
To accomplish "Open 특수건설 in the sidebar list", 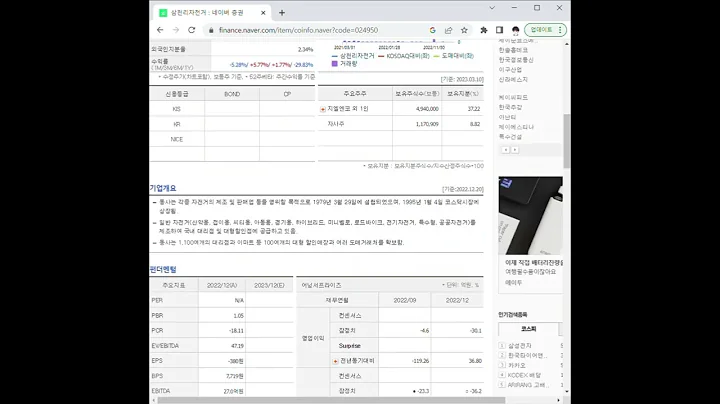I will (x=510, y=137).
